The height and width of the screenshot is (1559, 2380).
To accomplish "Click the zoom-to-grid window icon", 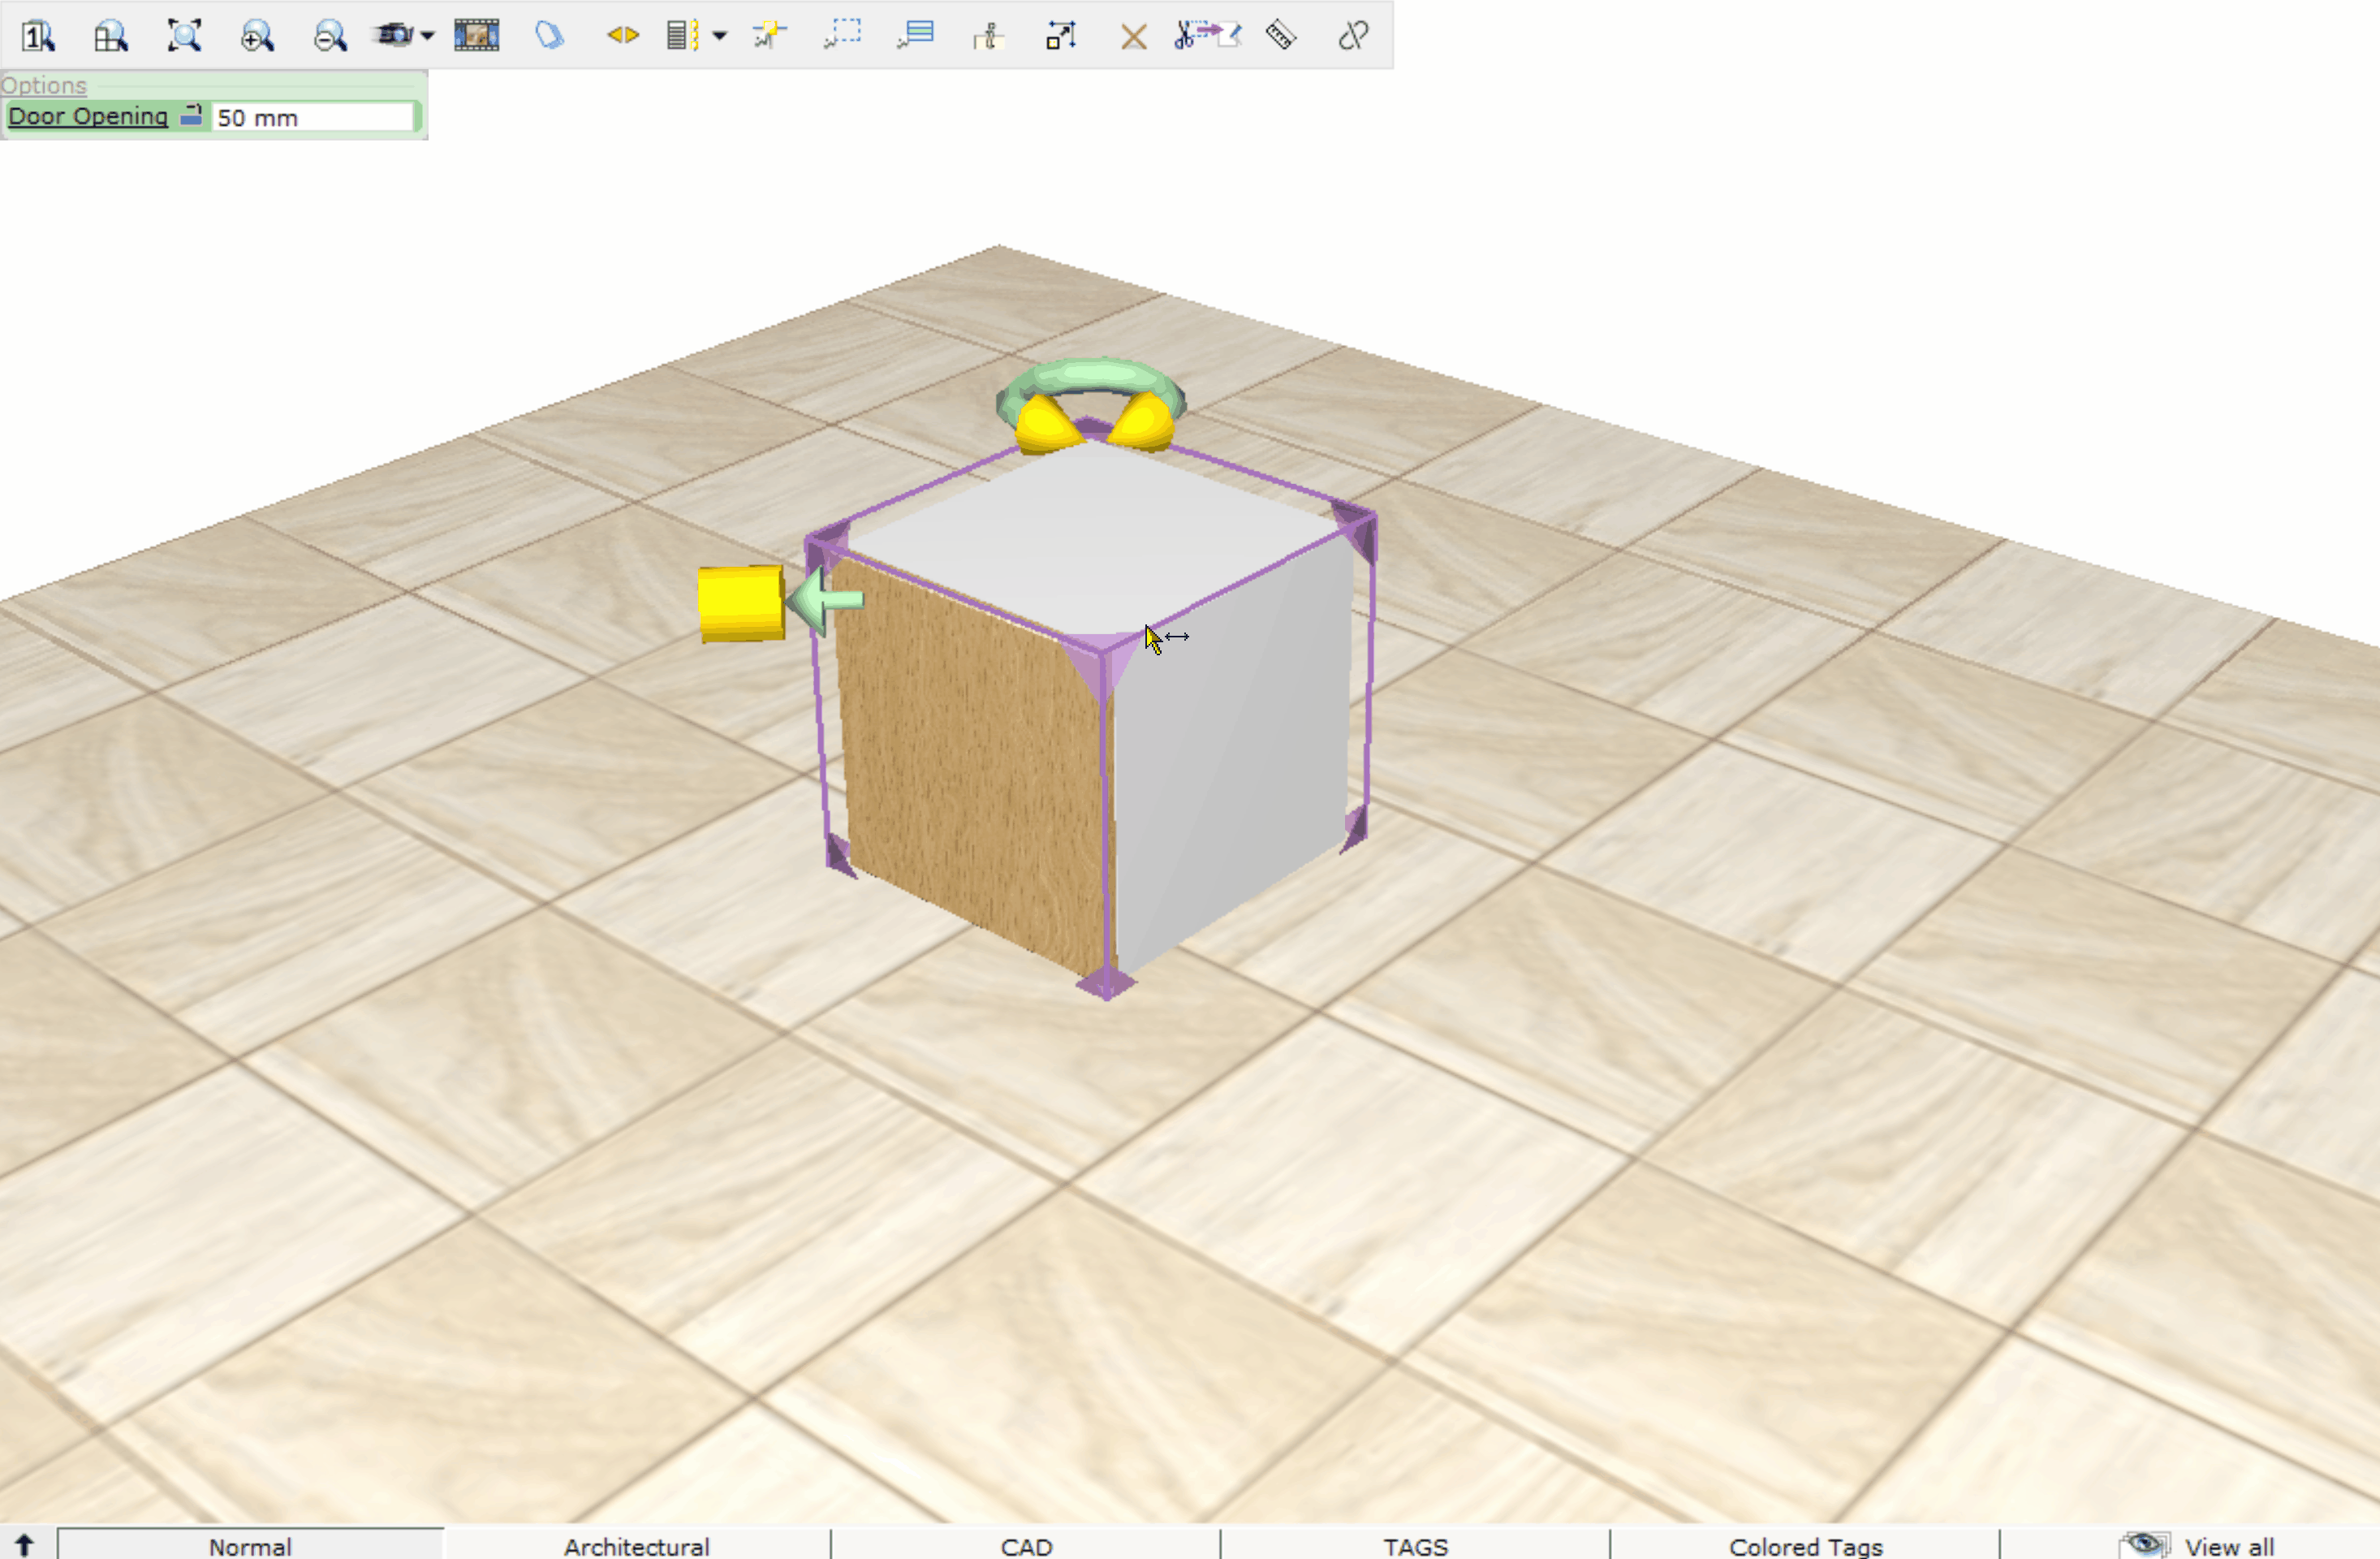I will coord(111,36).
